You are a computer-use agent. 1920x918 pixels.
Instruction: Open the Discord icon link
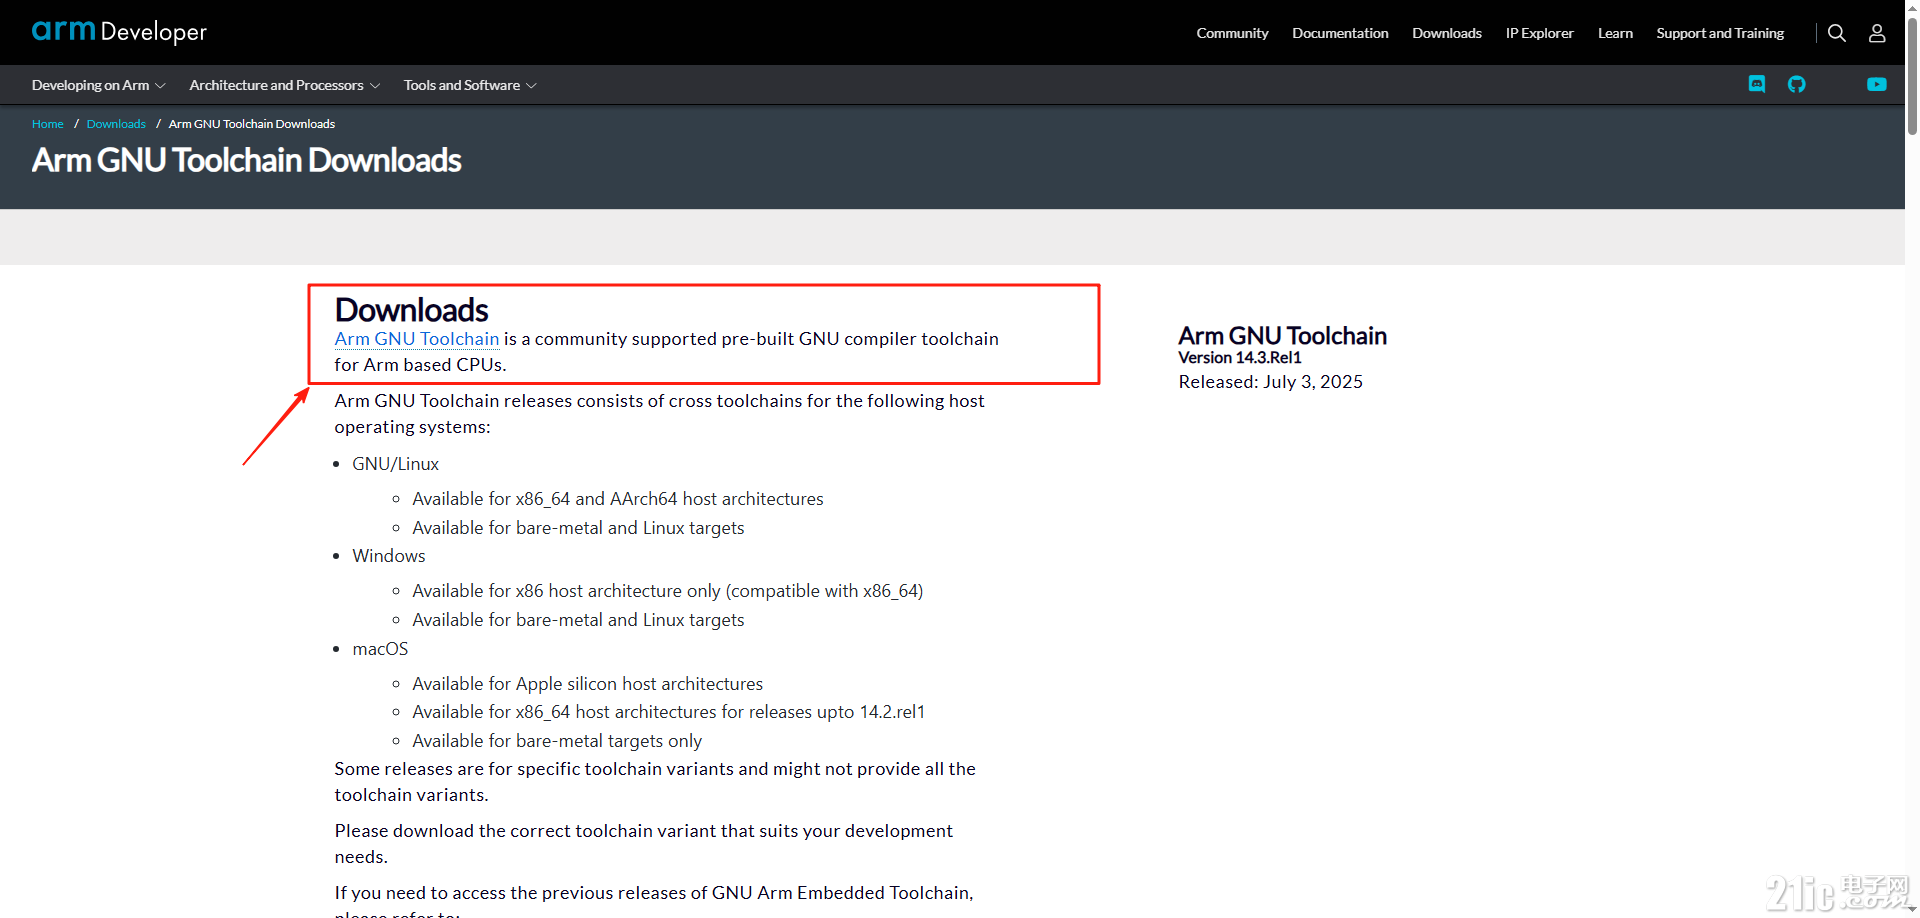point(1757,84)
